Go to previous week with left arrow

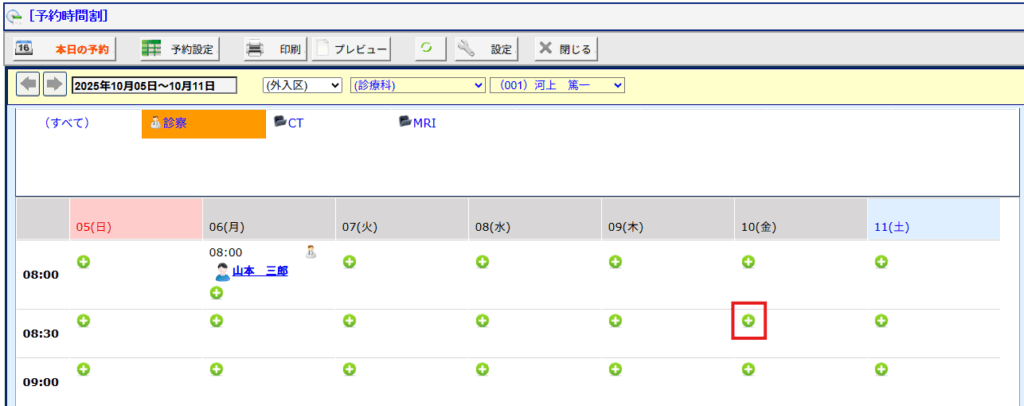(x=29, y=85)
